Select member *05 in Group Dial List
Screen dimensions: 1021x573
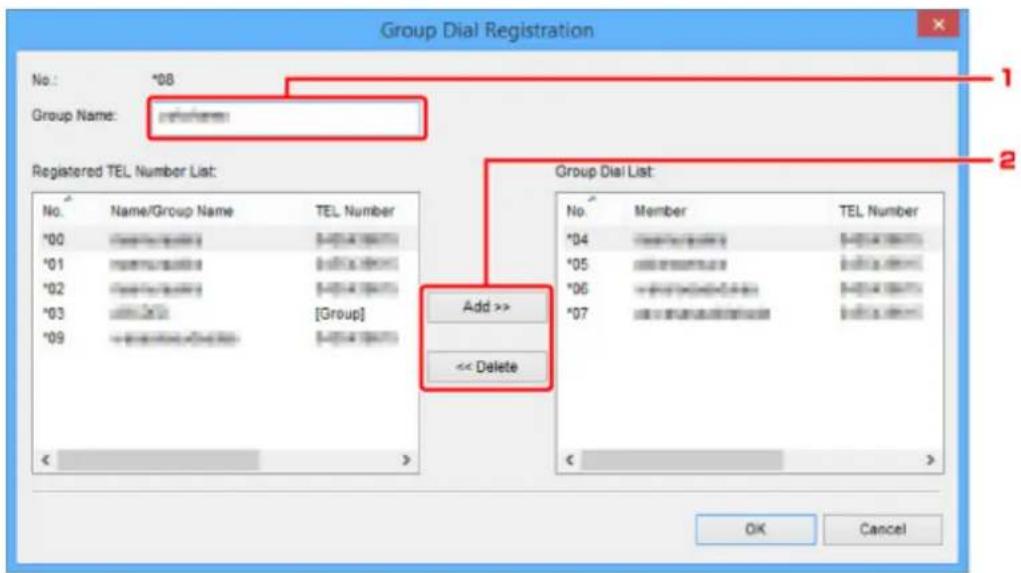749,264
